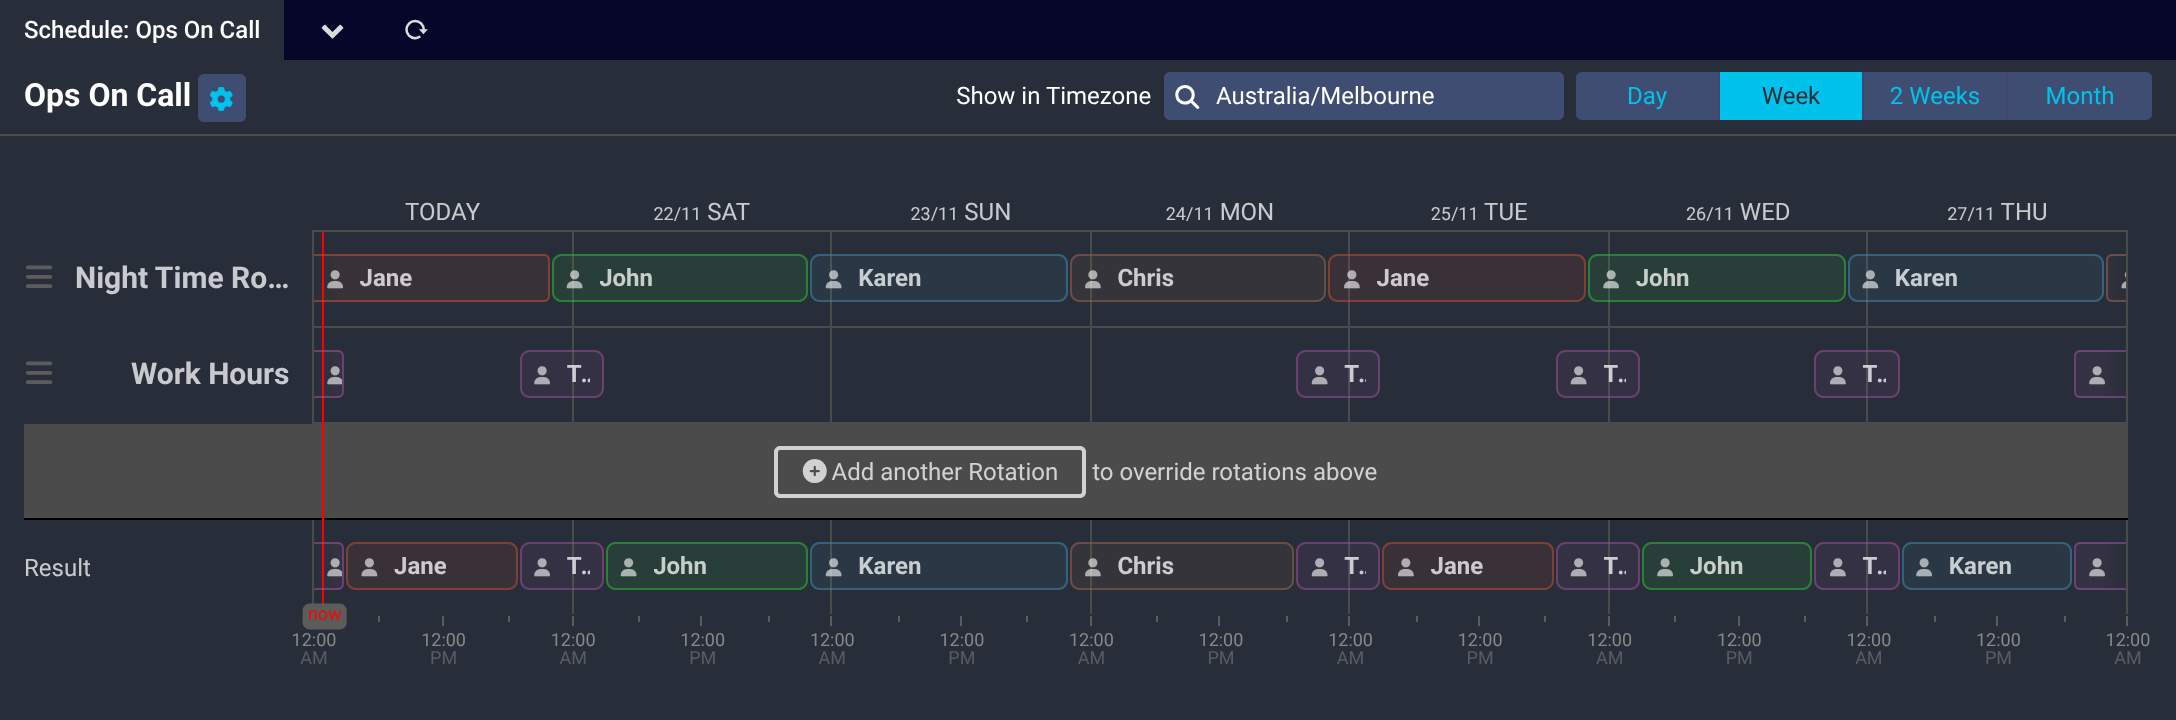Click the timezone search magnifier icon

[1187, 96]
